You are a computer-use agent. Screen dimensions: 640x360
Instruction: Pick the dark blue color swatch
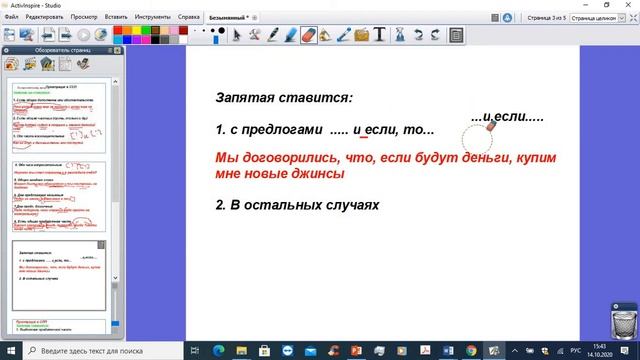(x=127, y=40)
